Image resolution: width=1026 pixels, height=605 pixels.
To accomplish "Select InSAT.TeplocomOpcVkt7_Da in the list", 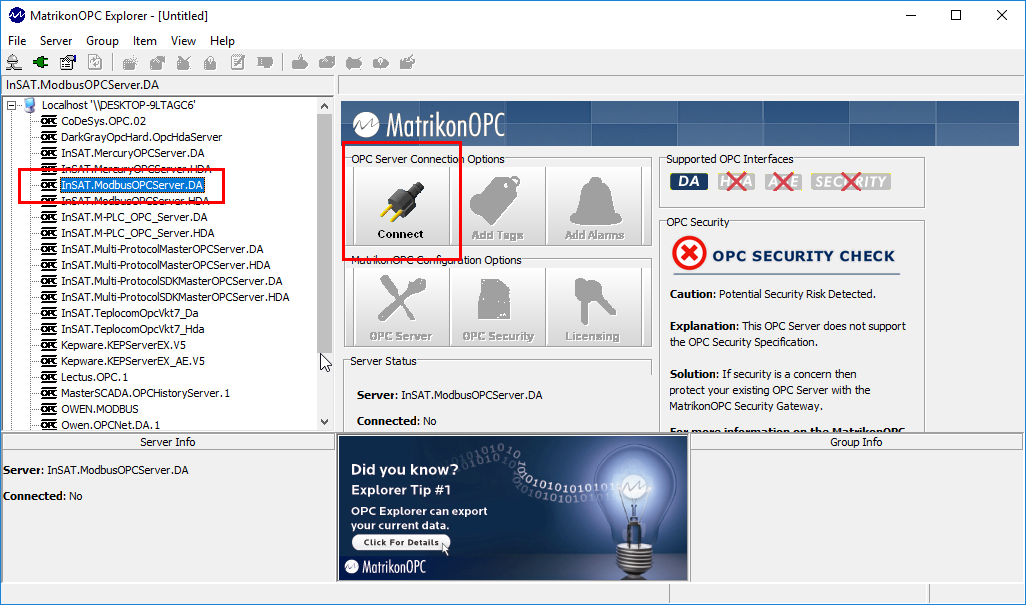I will pos(129,313).
